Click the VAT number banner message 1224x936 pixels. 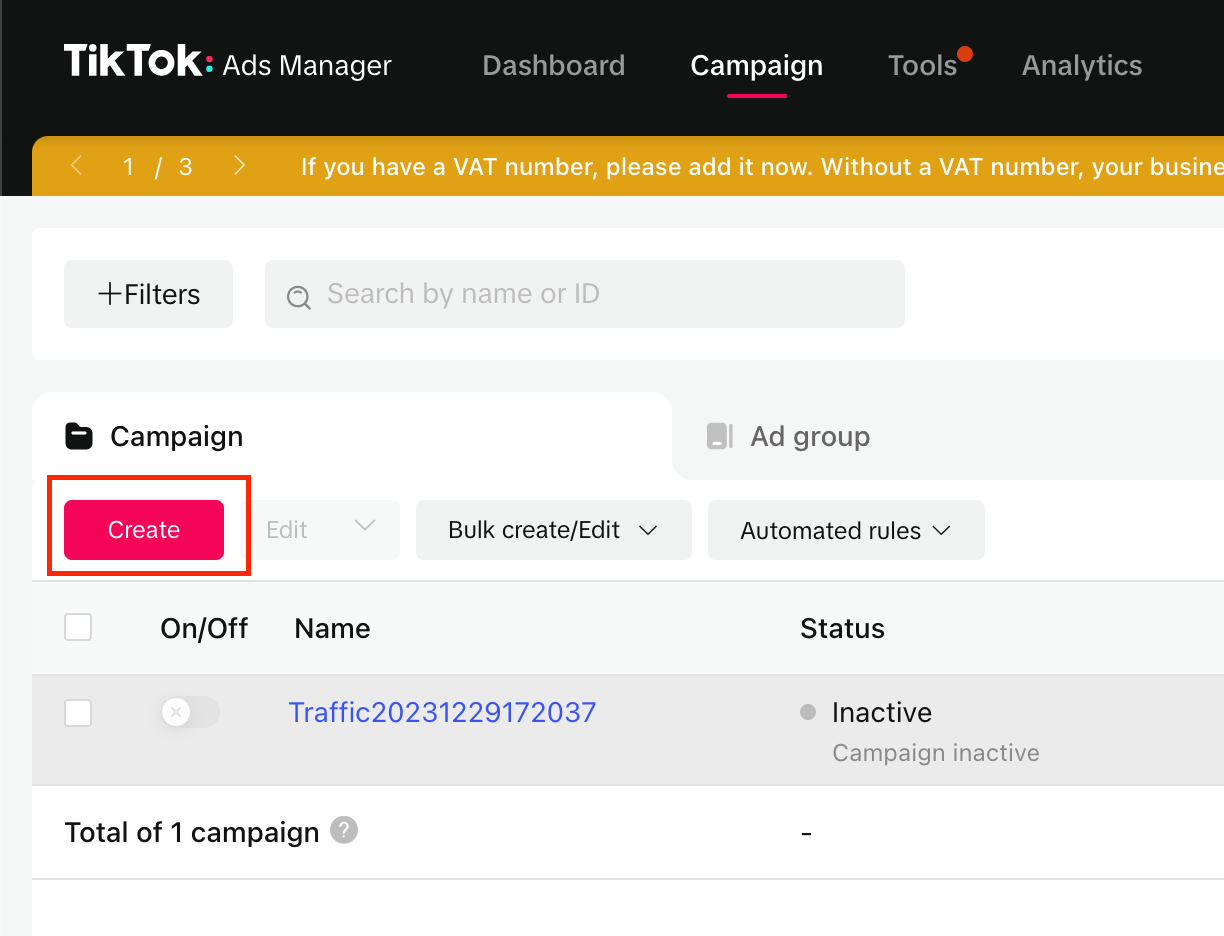click(762, 167)
